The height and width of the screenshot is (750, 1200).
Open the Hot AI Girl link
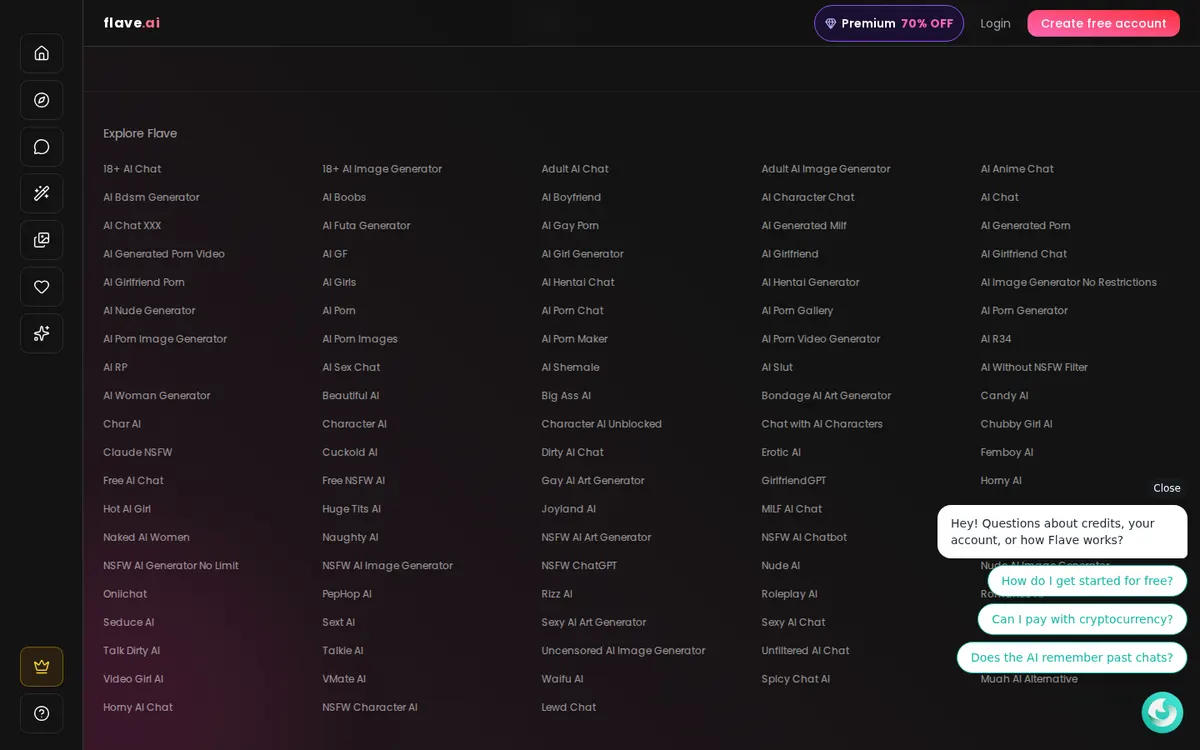click(127, 509)
